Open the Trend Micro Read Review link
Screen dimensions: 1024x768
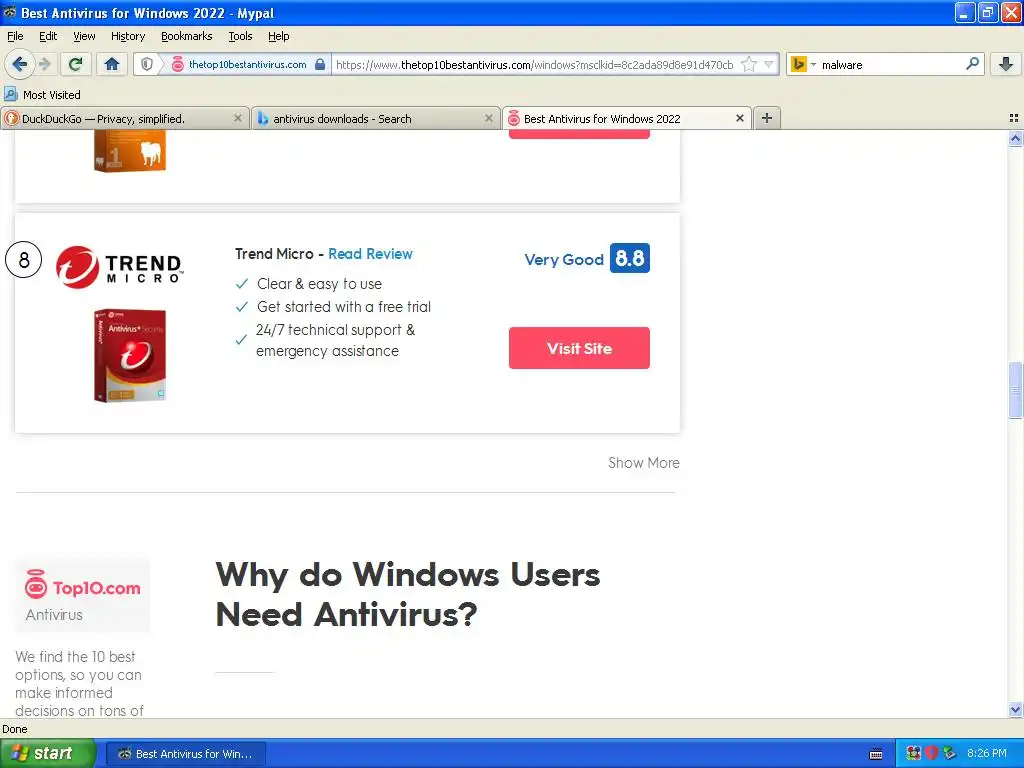pos(370,254)
